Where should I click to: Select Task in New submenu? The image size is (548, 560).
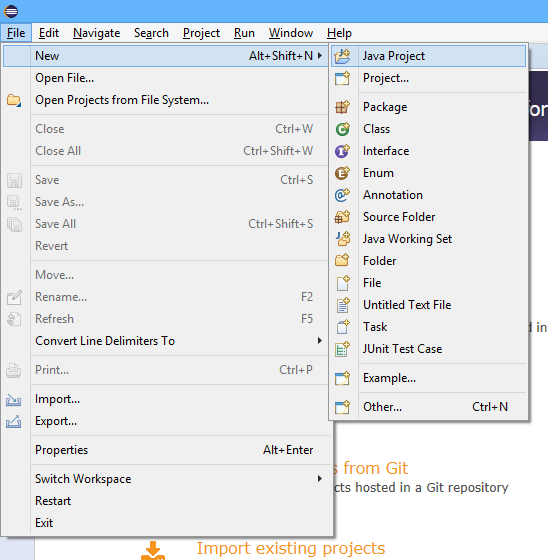tap(428, 327)
